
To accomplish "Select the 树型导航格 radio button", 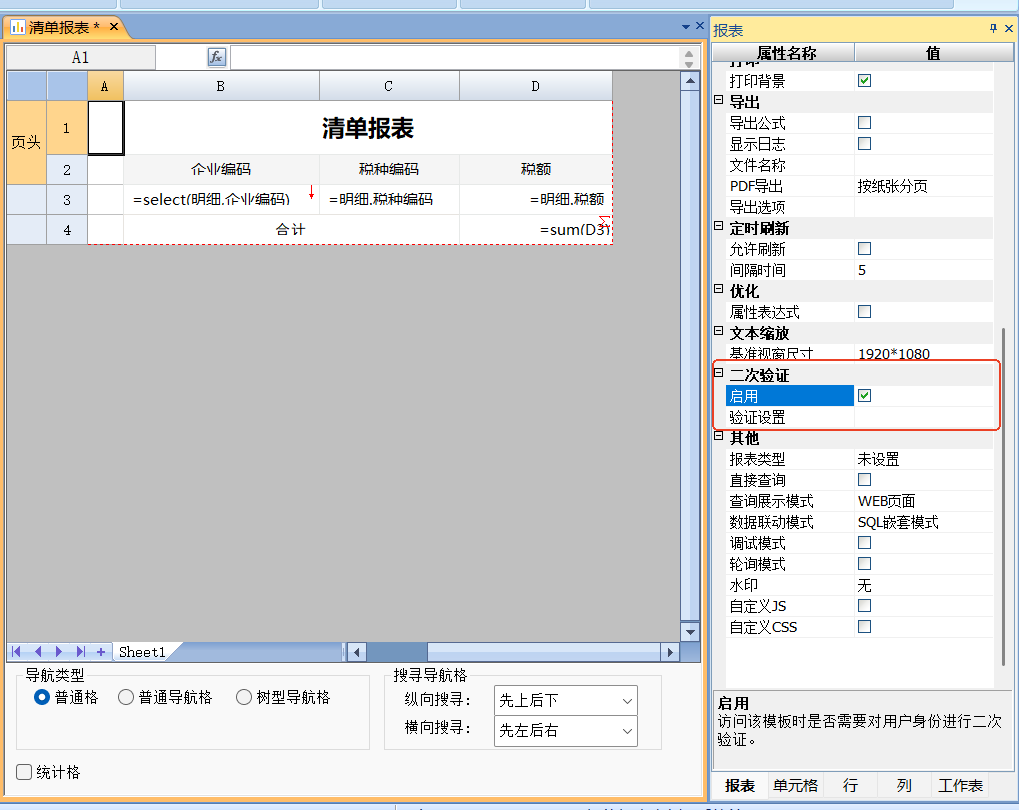I will [244, 697].
